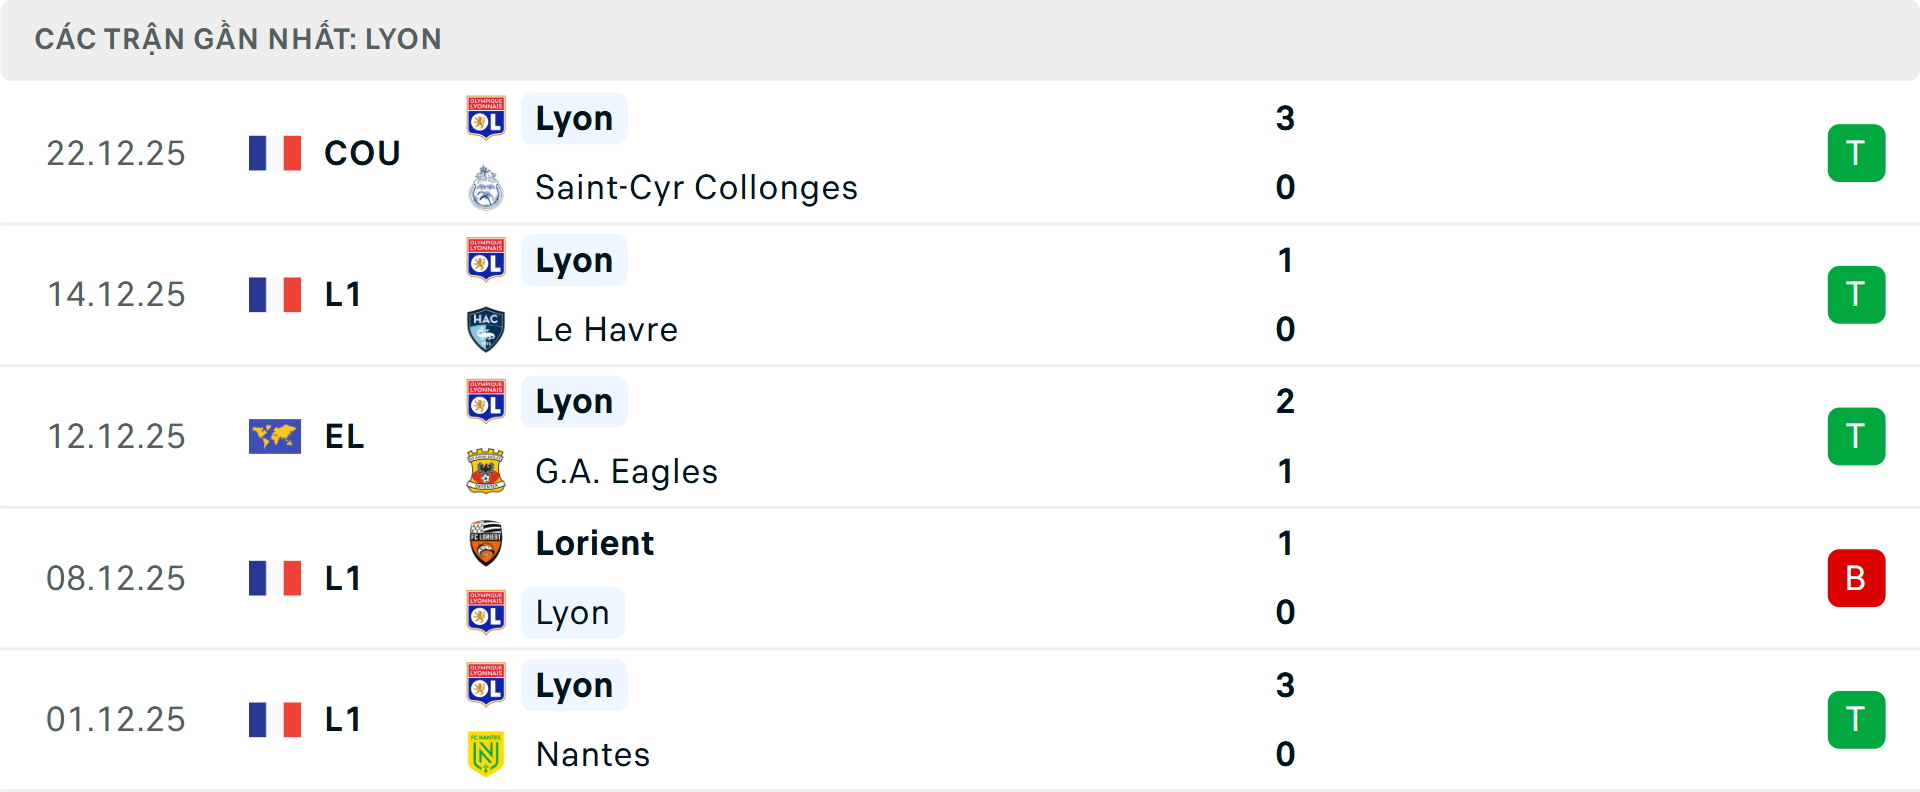This screenshot has width=1920, height=792.
Task: Click the Nantes yellow club crest
Action: [x=486, y=754]
